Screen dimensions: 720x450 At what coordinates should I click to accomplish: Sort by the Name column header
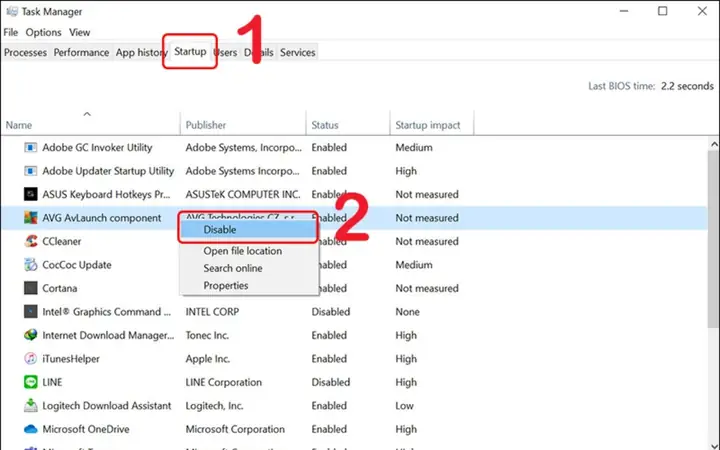point(90,124)
